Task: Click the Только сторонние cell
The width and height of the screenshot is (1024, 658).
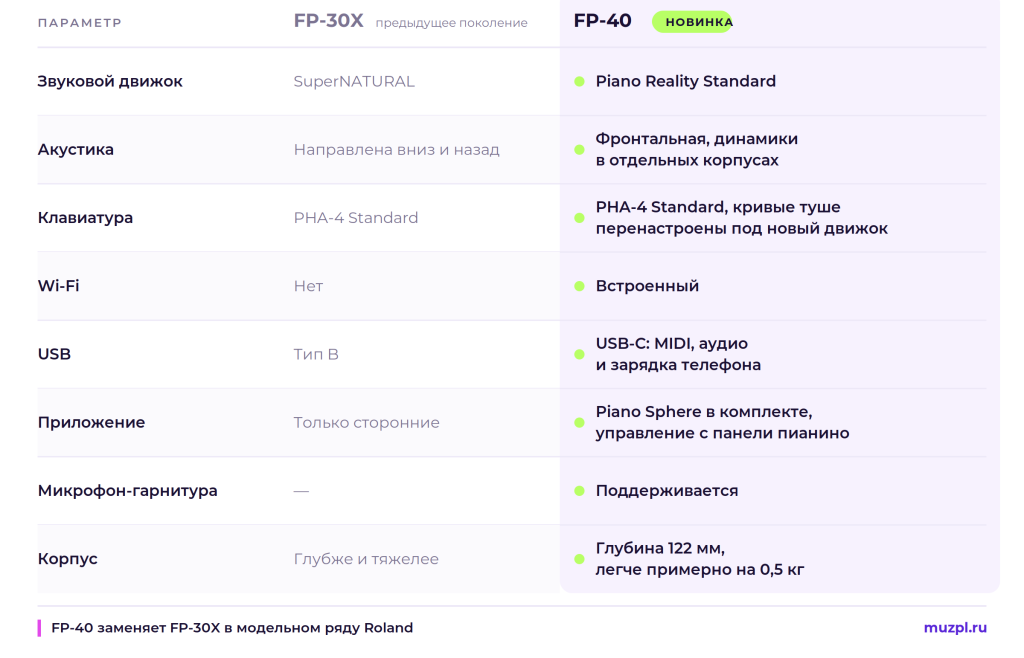Action: [x=366, y=422]
